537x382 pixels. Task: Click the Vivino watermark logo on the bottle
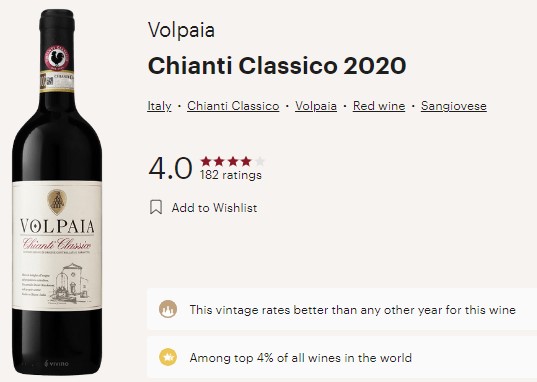(x=57, y=363)
